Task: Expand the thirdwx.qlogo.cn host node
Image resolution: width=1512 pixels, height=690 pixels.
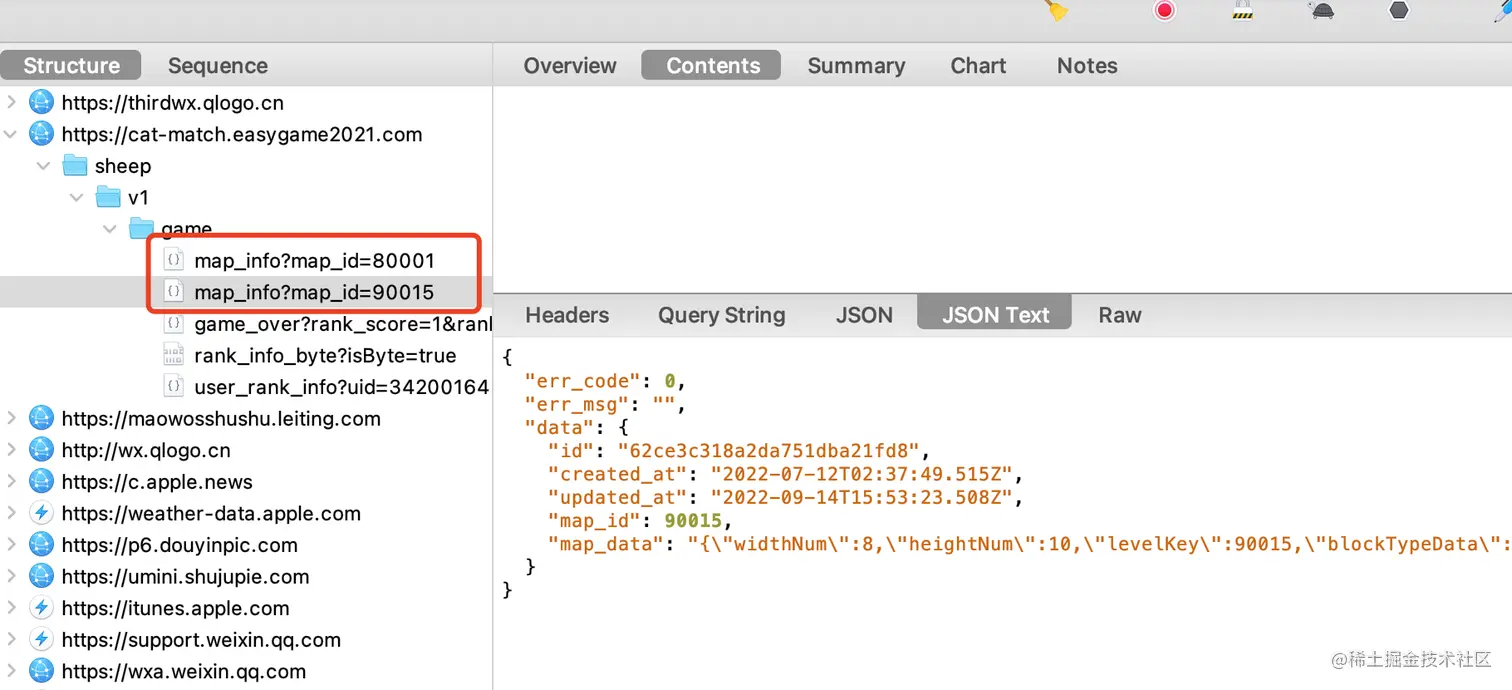Action: [x=11, y=102]
